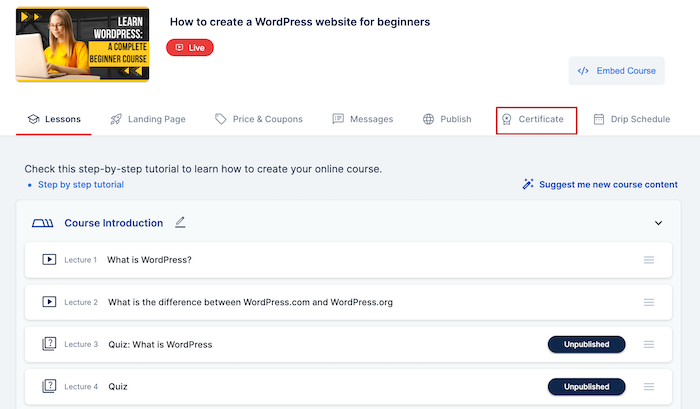The width and height of the screenshot is (700, 409).
Task: Click the video icon for Lecture 1
Action: tap(49, 259)
